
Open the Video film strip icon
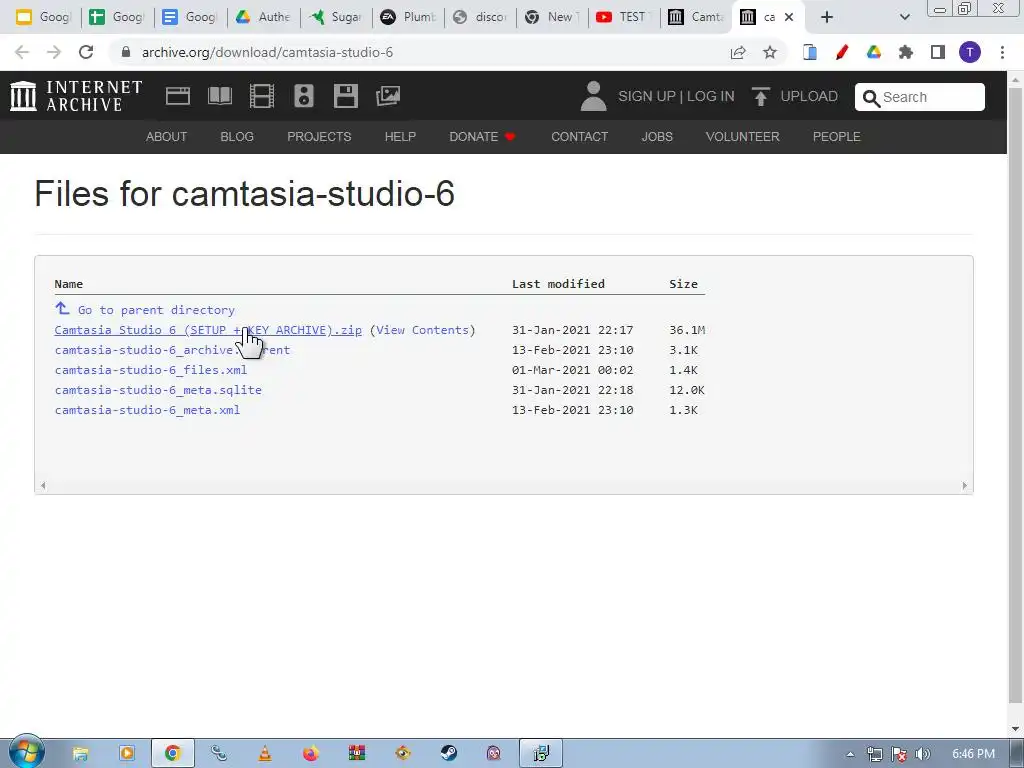point(262,96)
